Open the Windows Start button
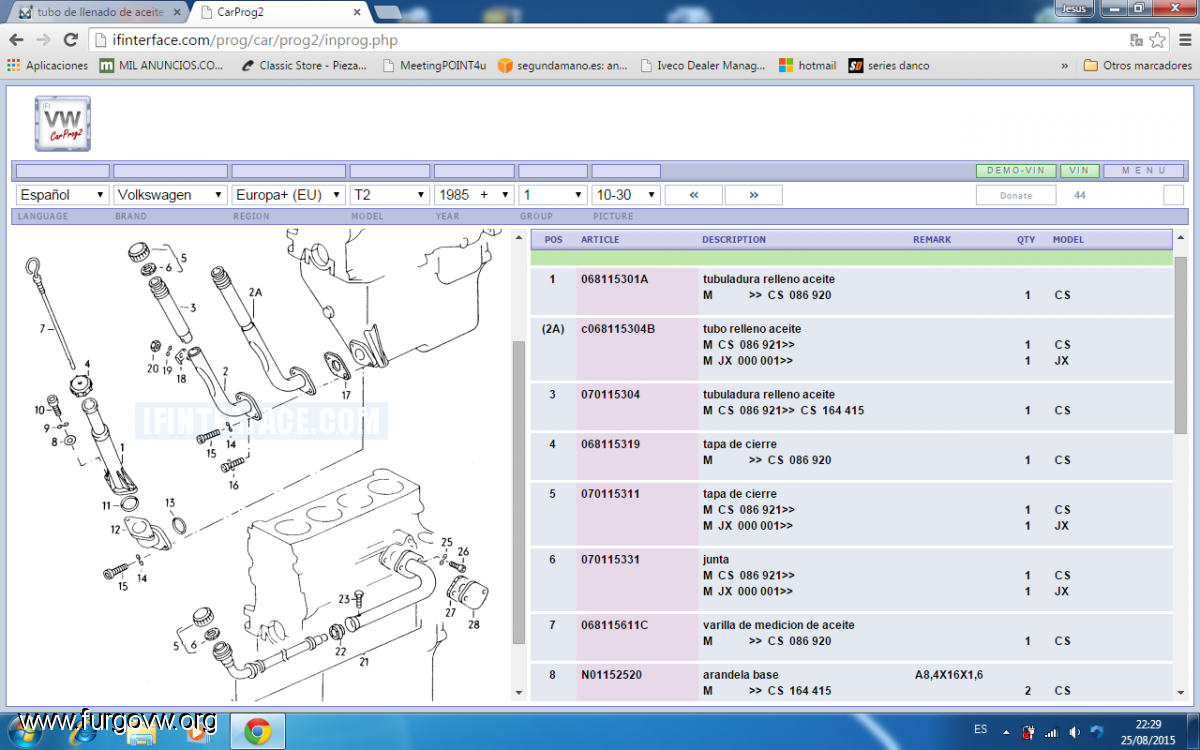The width and height of the screenshot is (1200, 750). (23, 731)
